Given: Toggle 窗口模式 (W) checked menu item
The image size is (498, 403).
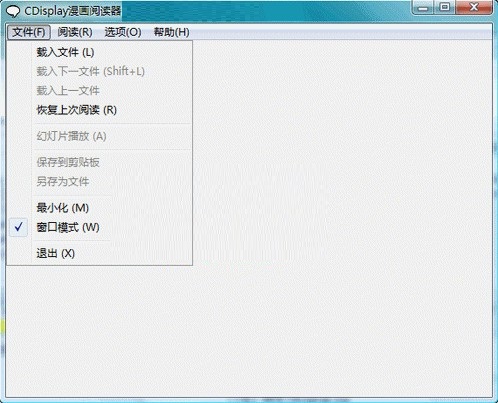Looking at the screenshot, I should coord(100,227).
